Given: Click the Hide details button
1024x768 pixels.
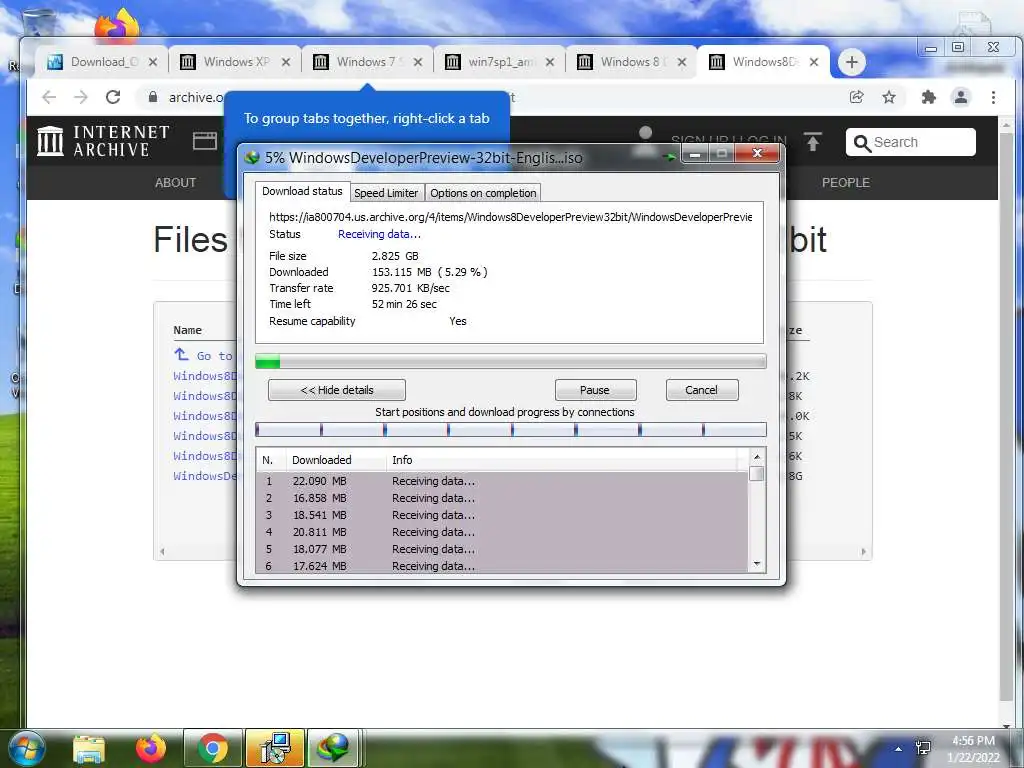Looking at the screenshot, I should 336,390.
